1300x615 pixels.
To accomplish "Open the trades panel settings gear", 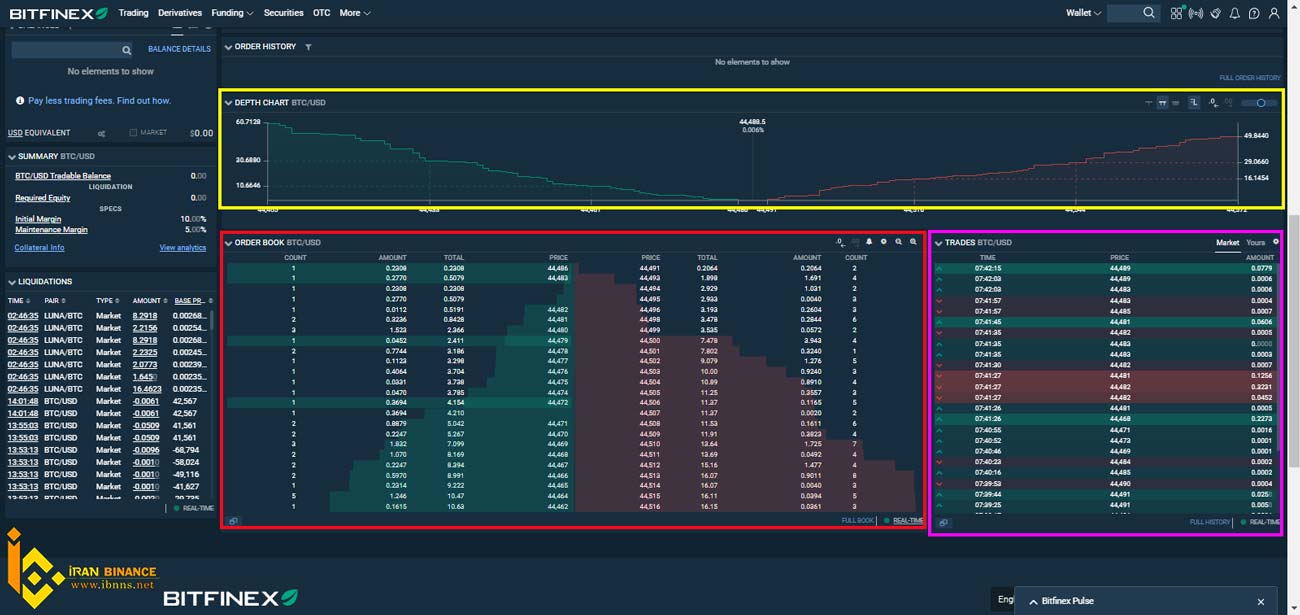I will pyautogui.click(x=1276, y=242).
